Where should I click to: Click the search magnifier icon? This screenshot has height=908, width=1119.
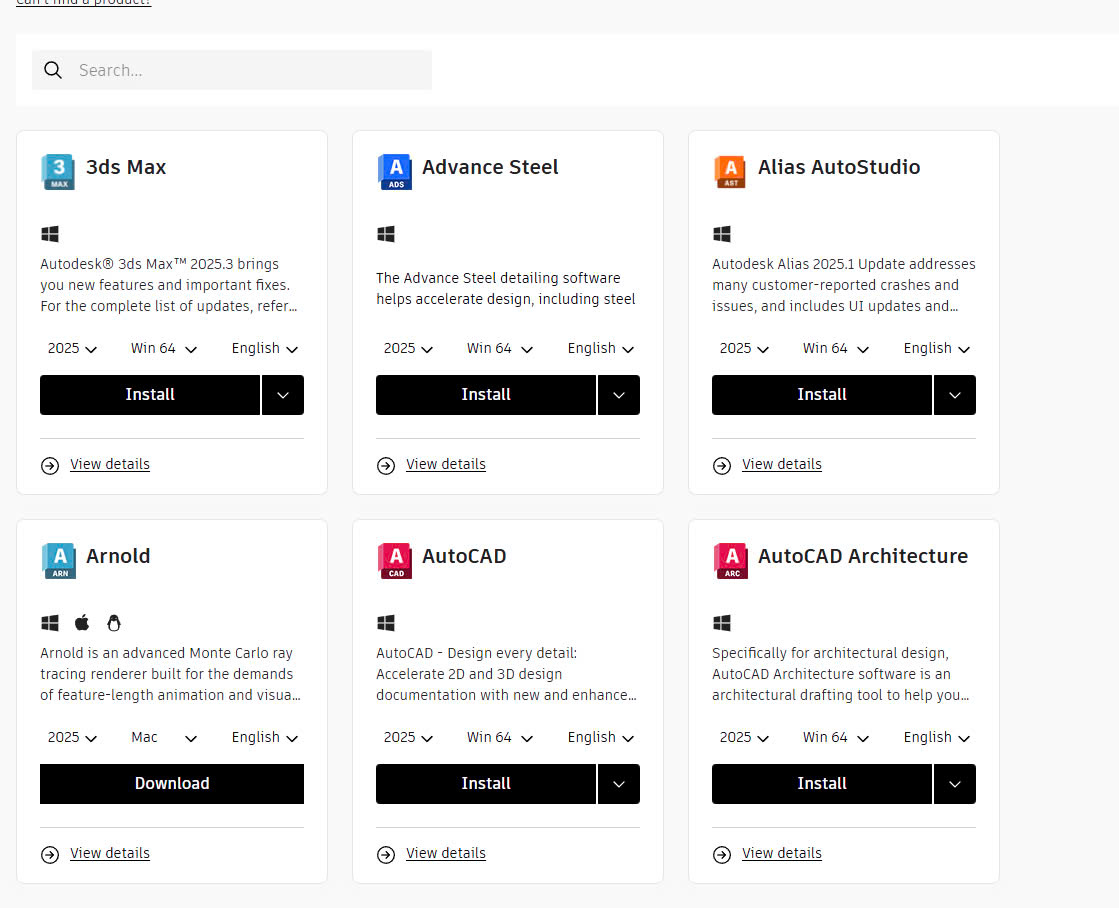click(53, 70)
